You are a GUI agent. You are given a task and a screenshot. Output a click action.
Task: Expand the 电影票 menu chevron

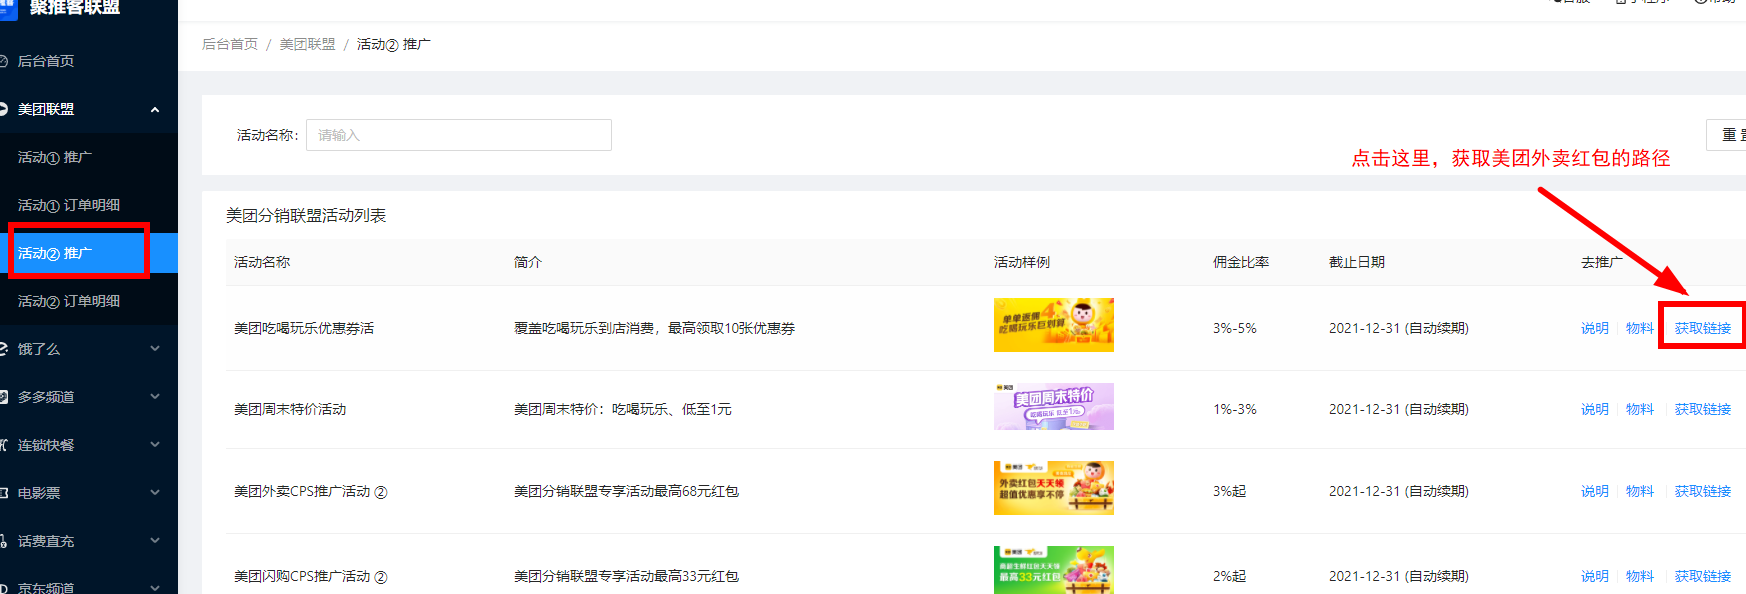tap(155, 493)
